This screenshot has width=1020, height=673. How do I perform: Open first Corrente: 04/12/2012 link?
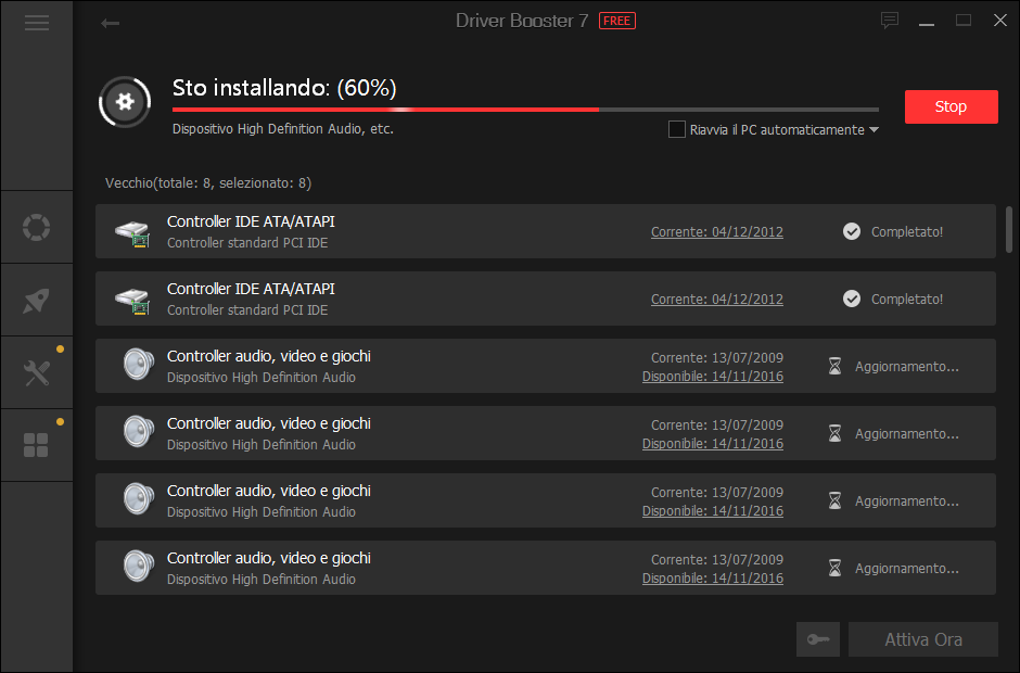pos(717,232)
